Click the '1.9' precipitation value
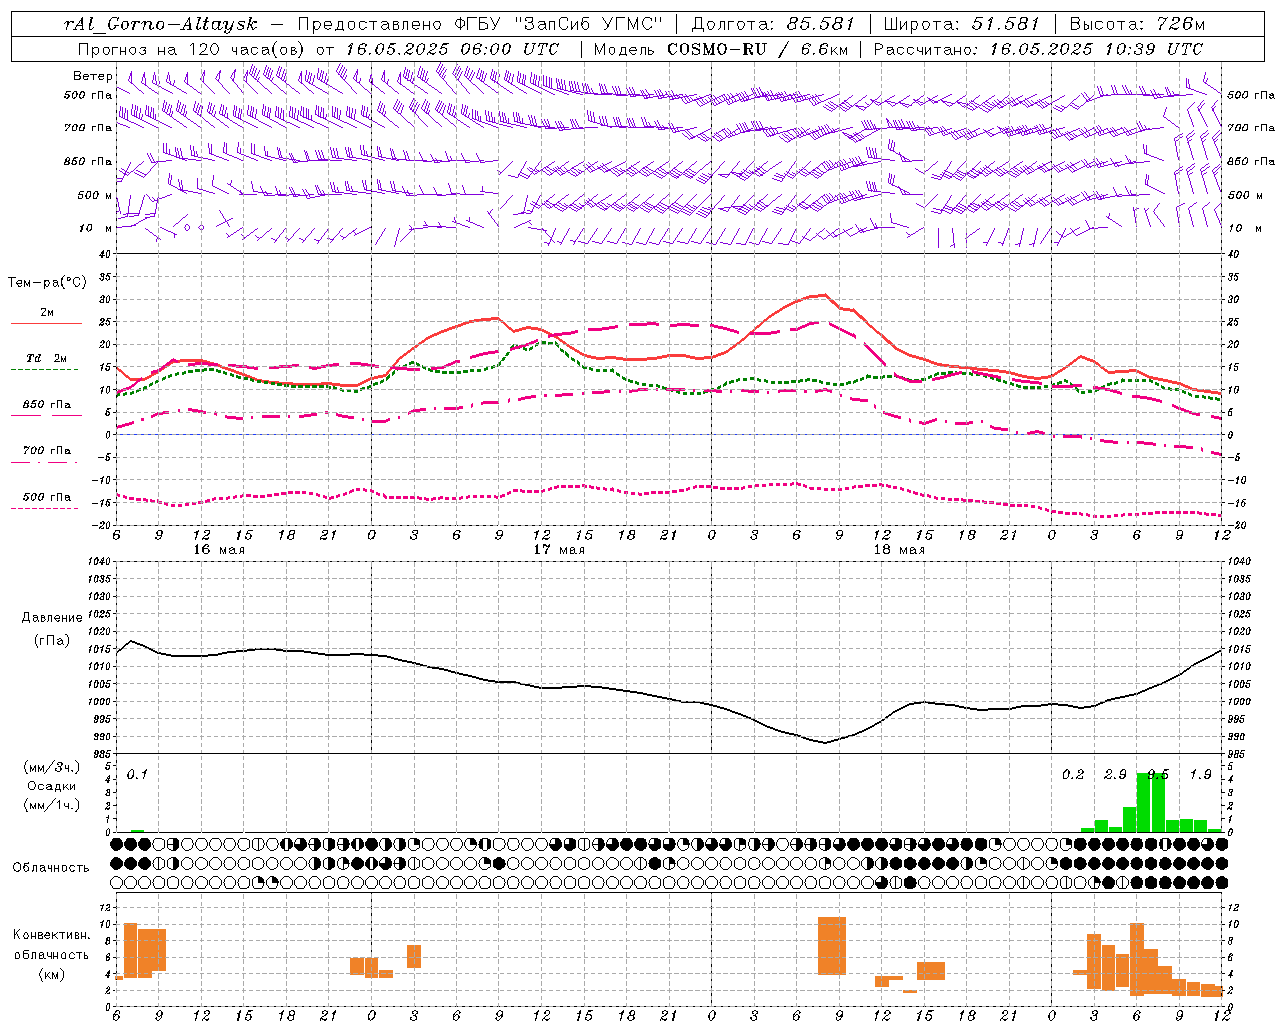The width and height of the screenshot is (1280, 1024). pyautogui.click(x=1201, y=775)
